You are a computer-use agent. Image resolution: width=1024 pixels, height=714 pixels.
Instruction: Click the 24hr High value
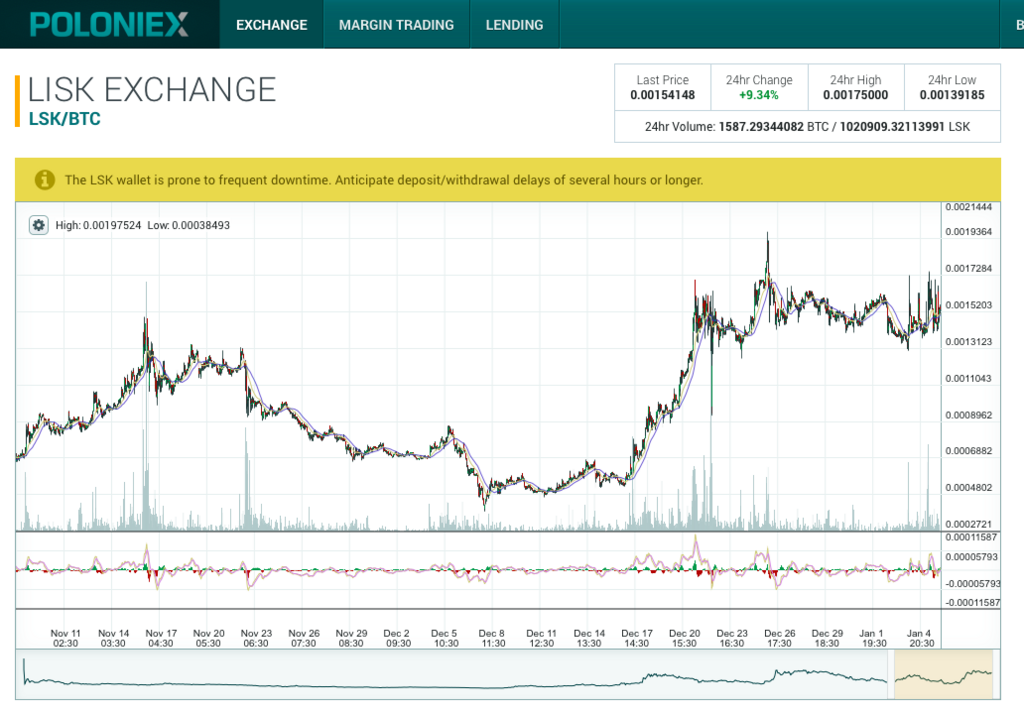click(x=855, y=96)
